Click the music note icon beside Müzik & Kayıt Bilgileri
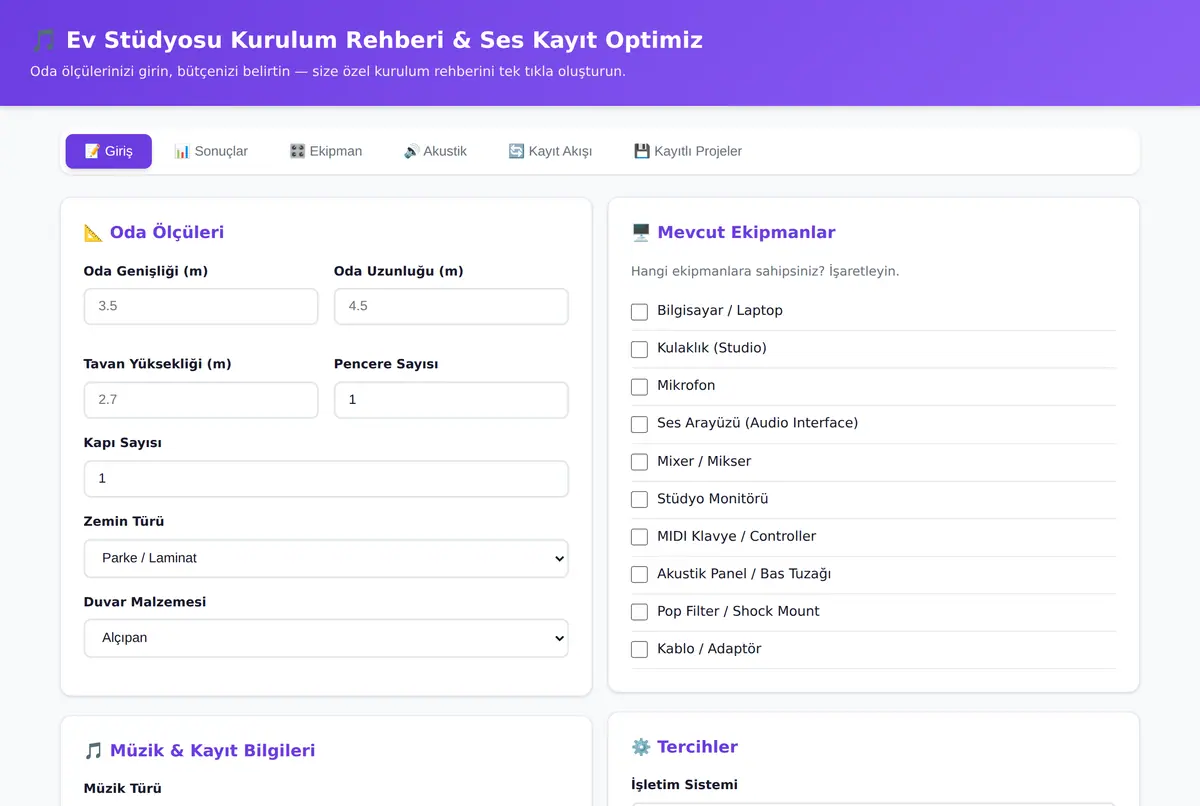The width and height of the screenshot is (1200, 806). pyautogui.click(x=94, y=751)
